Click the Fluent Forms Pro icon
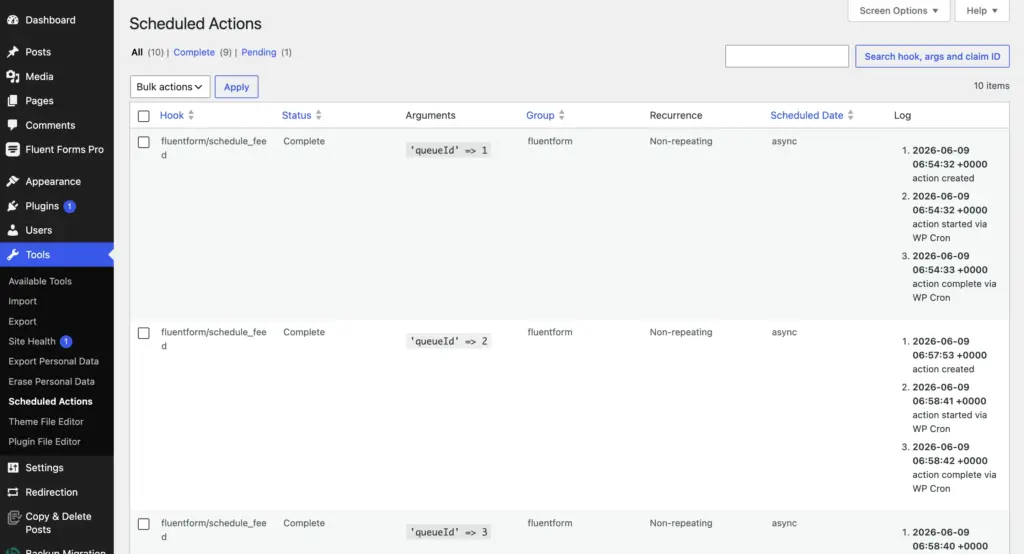Screen dimensions: 1024x554 click(x=12, y=149)
